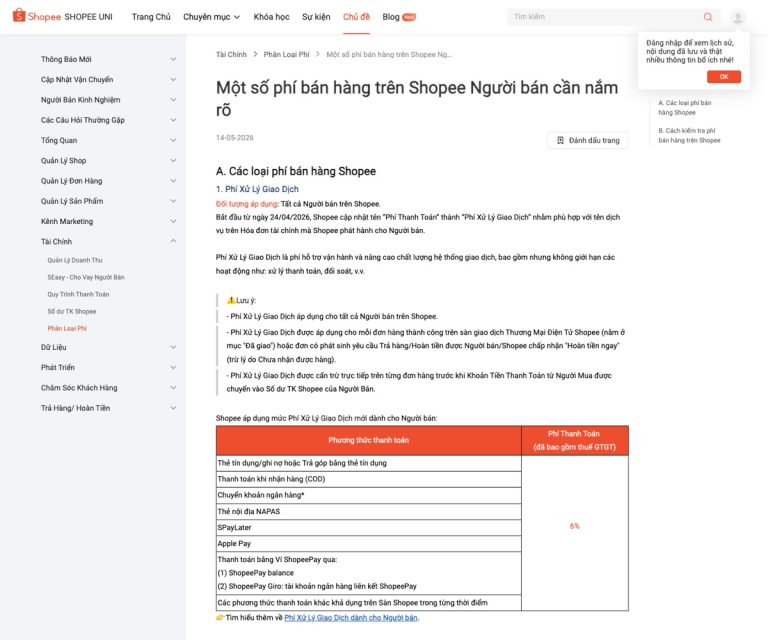The width and height of the screenshot is (768, 640).
Task: Click the Apple Pay table row
Action: pyautogui.click(x=368, y=544)
